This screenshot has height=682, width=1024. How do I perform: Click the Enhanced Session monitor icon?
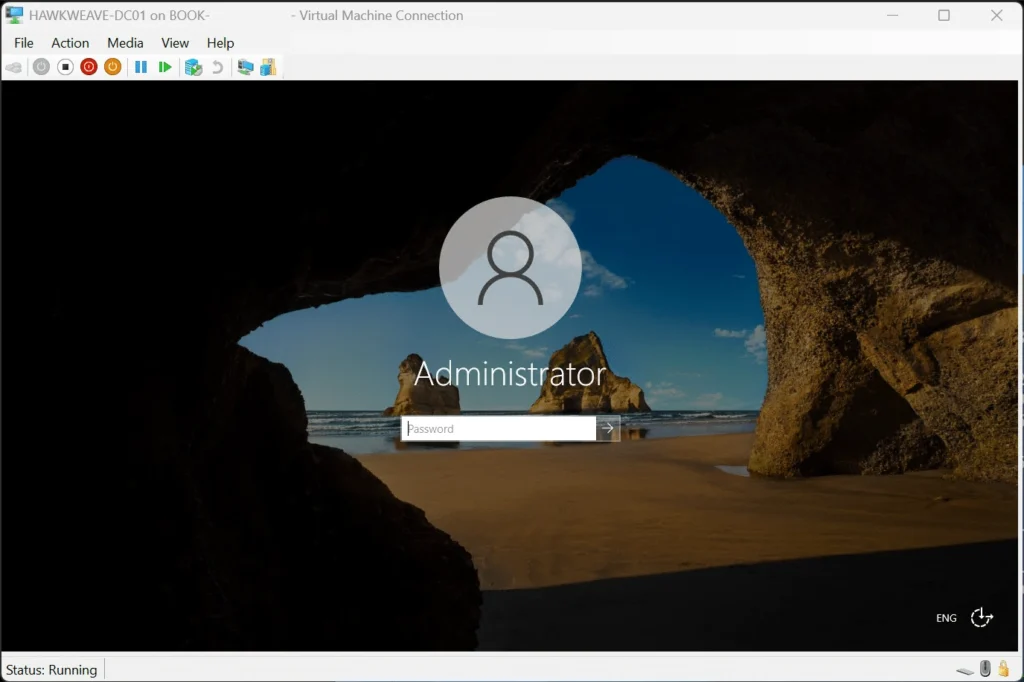tap(245, 67)
